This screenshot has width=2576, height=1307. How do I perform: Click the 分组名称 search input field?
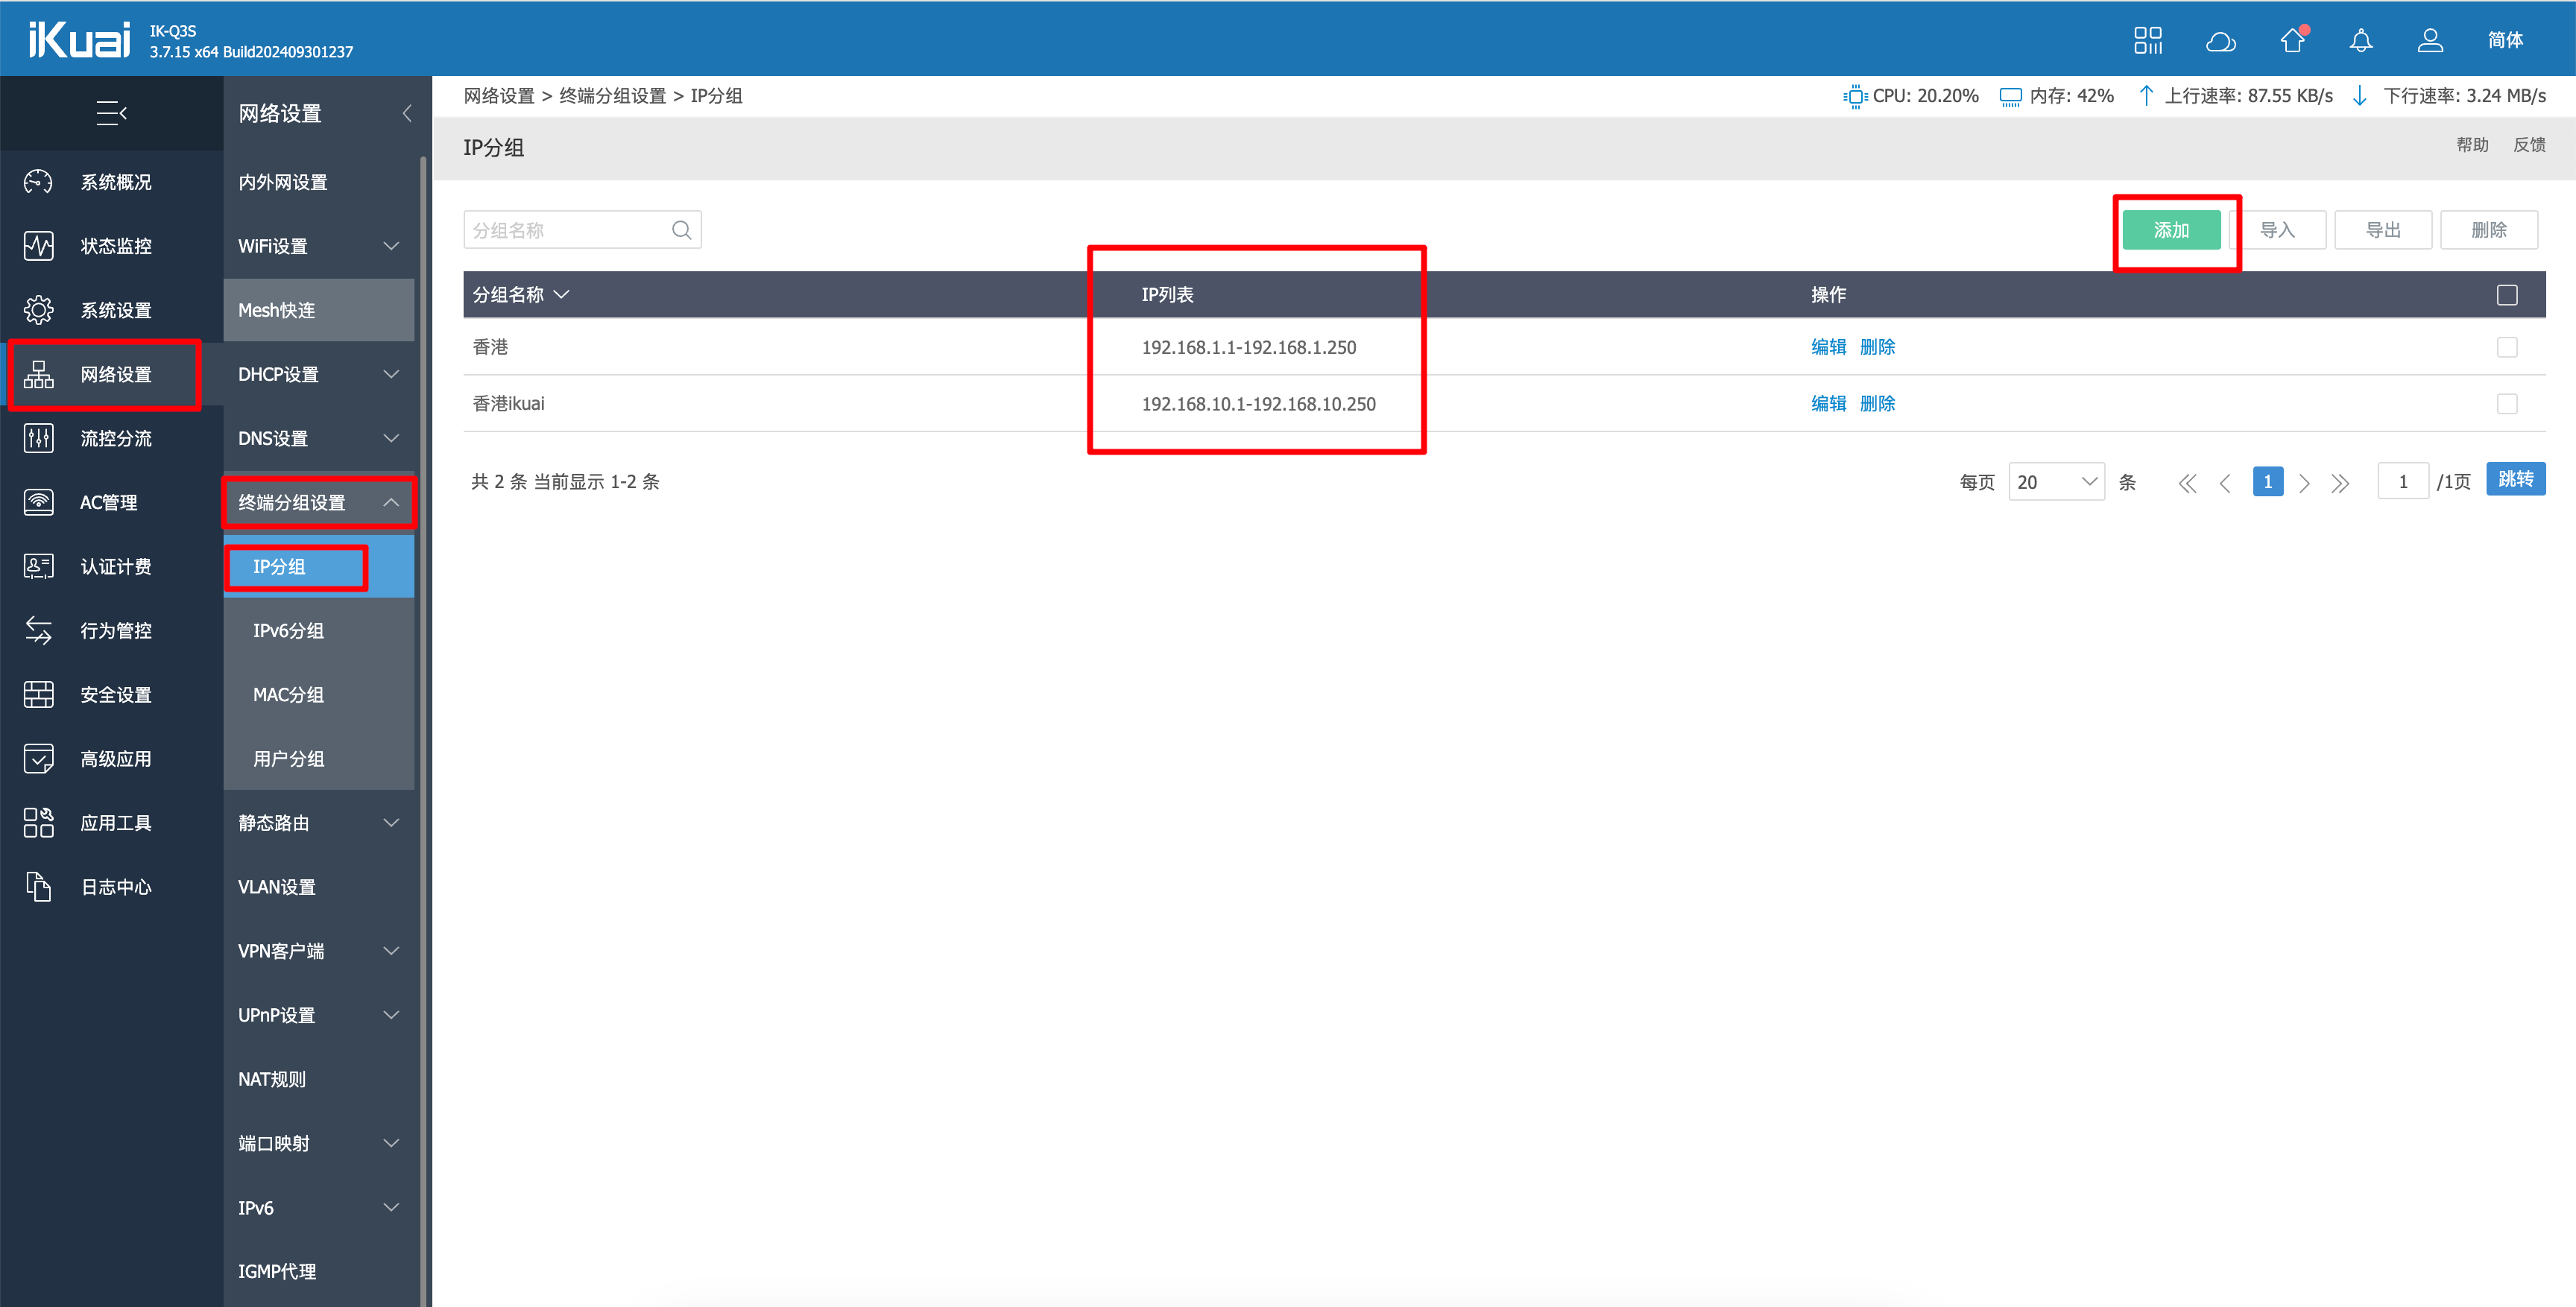tap(566, 230)
